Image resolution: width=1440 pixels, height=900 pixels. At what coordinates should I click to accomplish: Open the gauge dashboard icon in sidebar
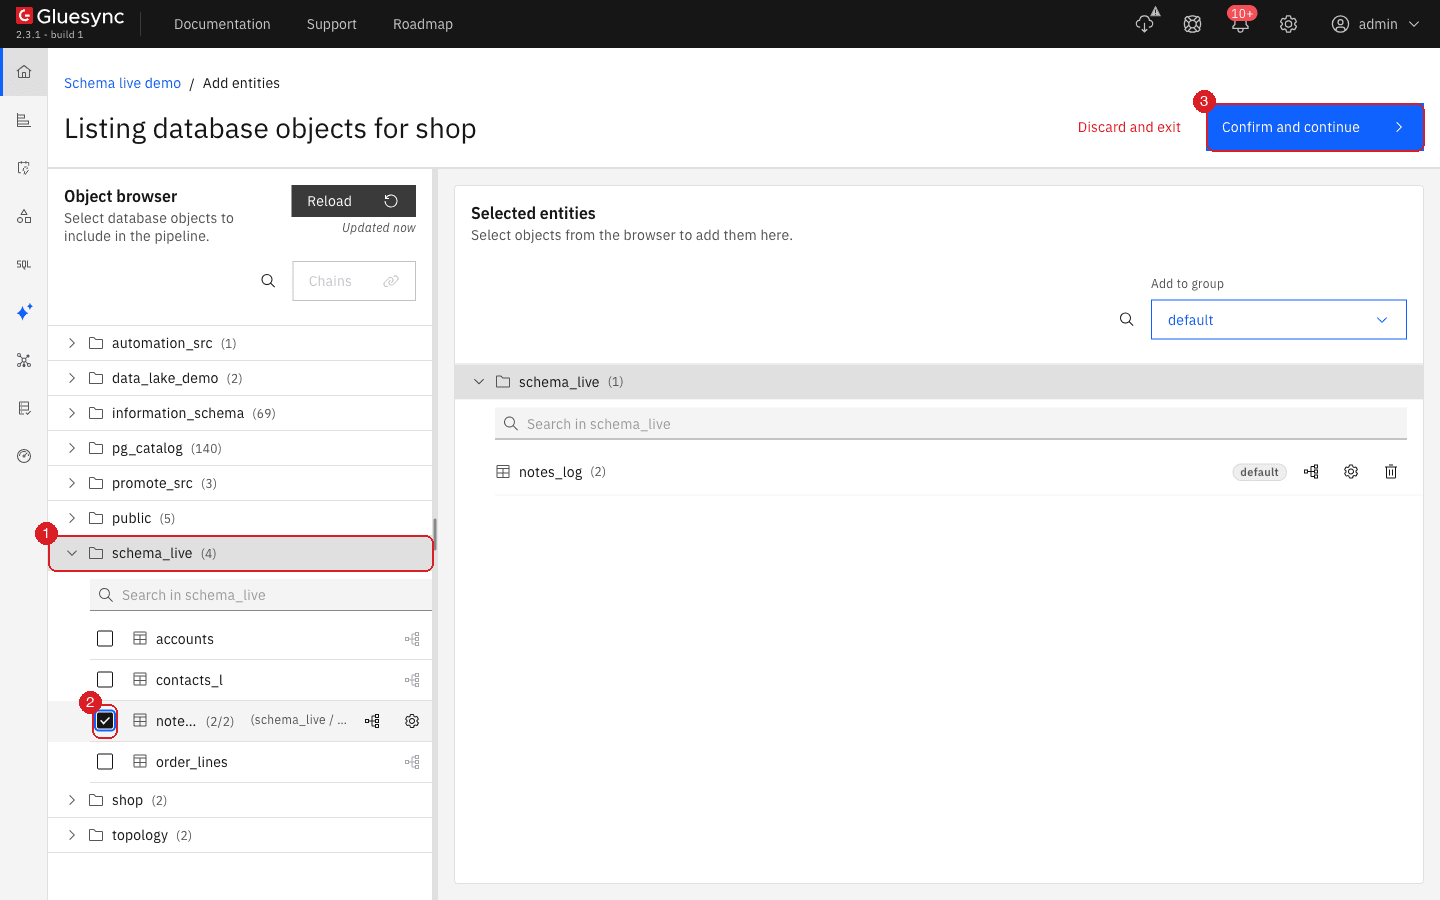24,456
